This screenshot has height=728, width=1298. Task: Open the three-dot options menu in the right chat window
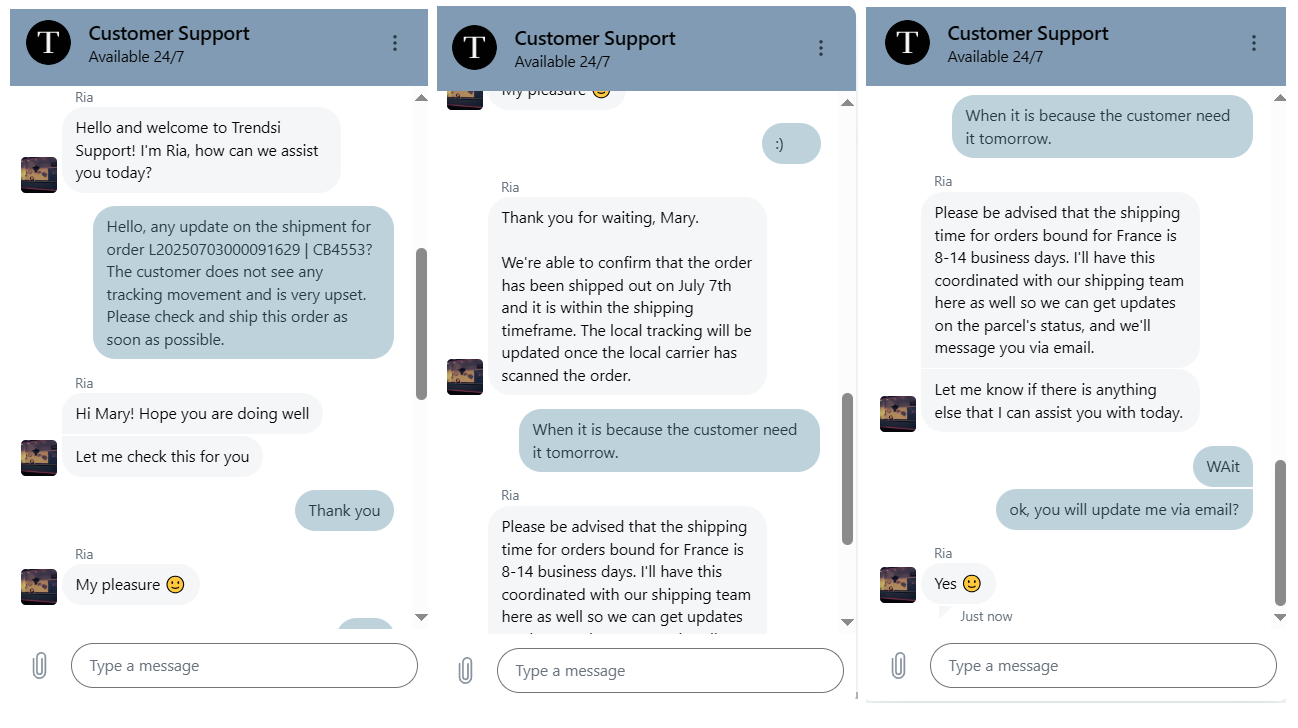pos(1254,43)
